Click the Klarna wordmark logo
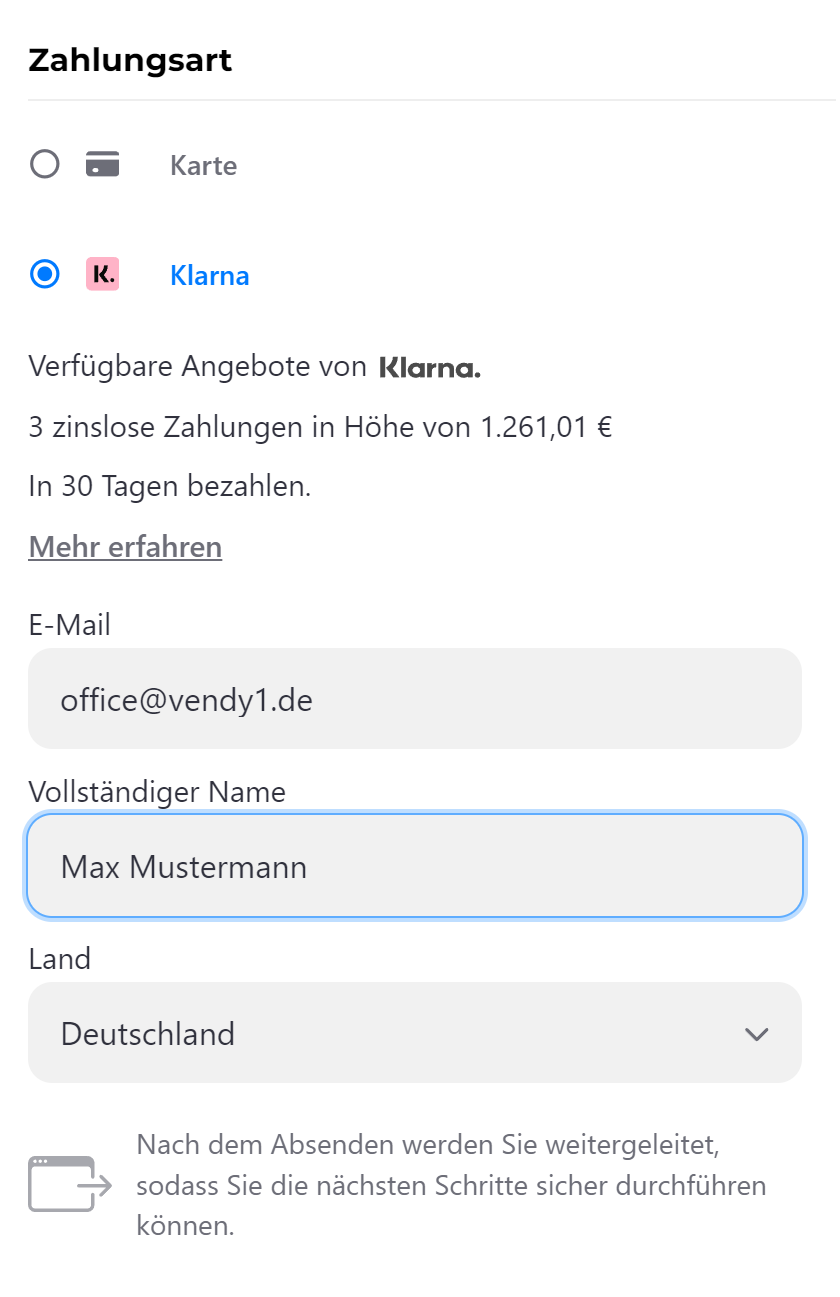 (x=430, y=368)
